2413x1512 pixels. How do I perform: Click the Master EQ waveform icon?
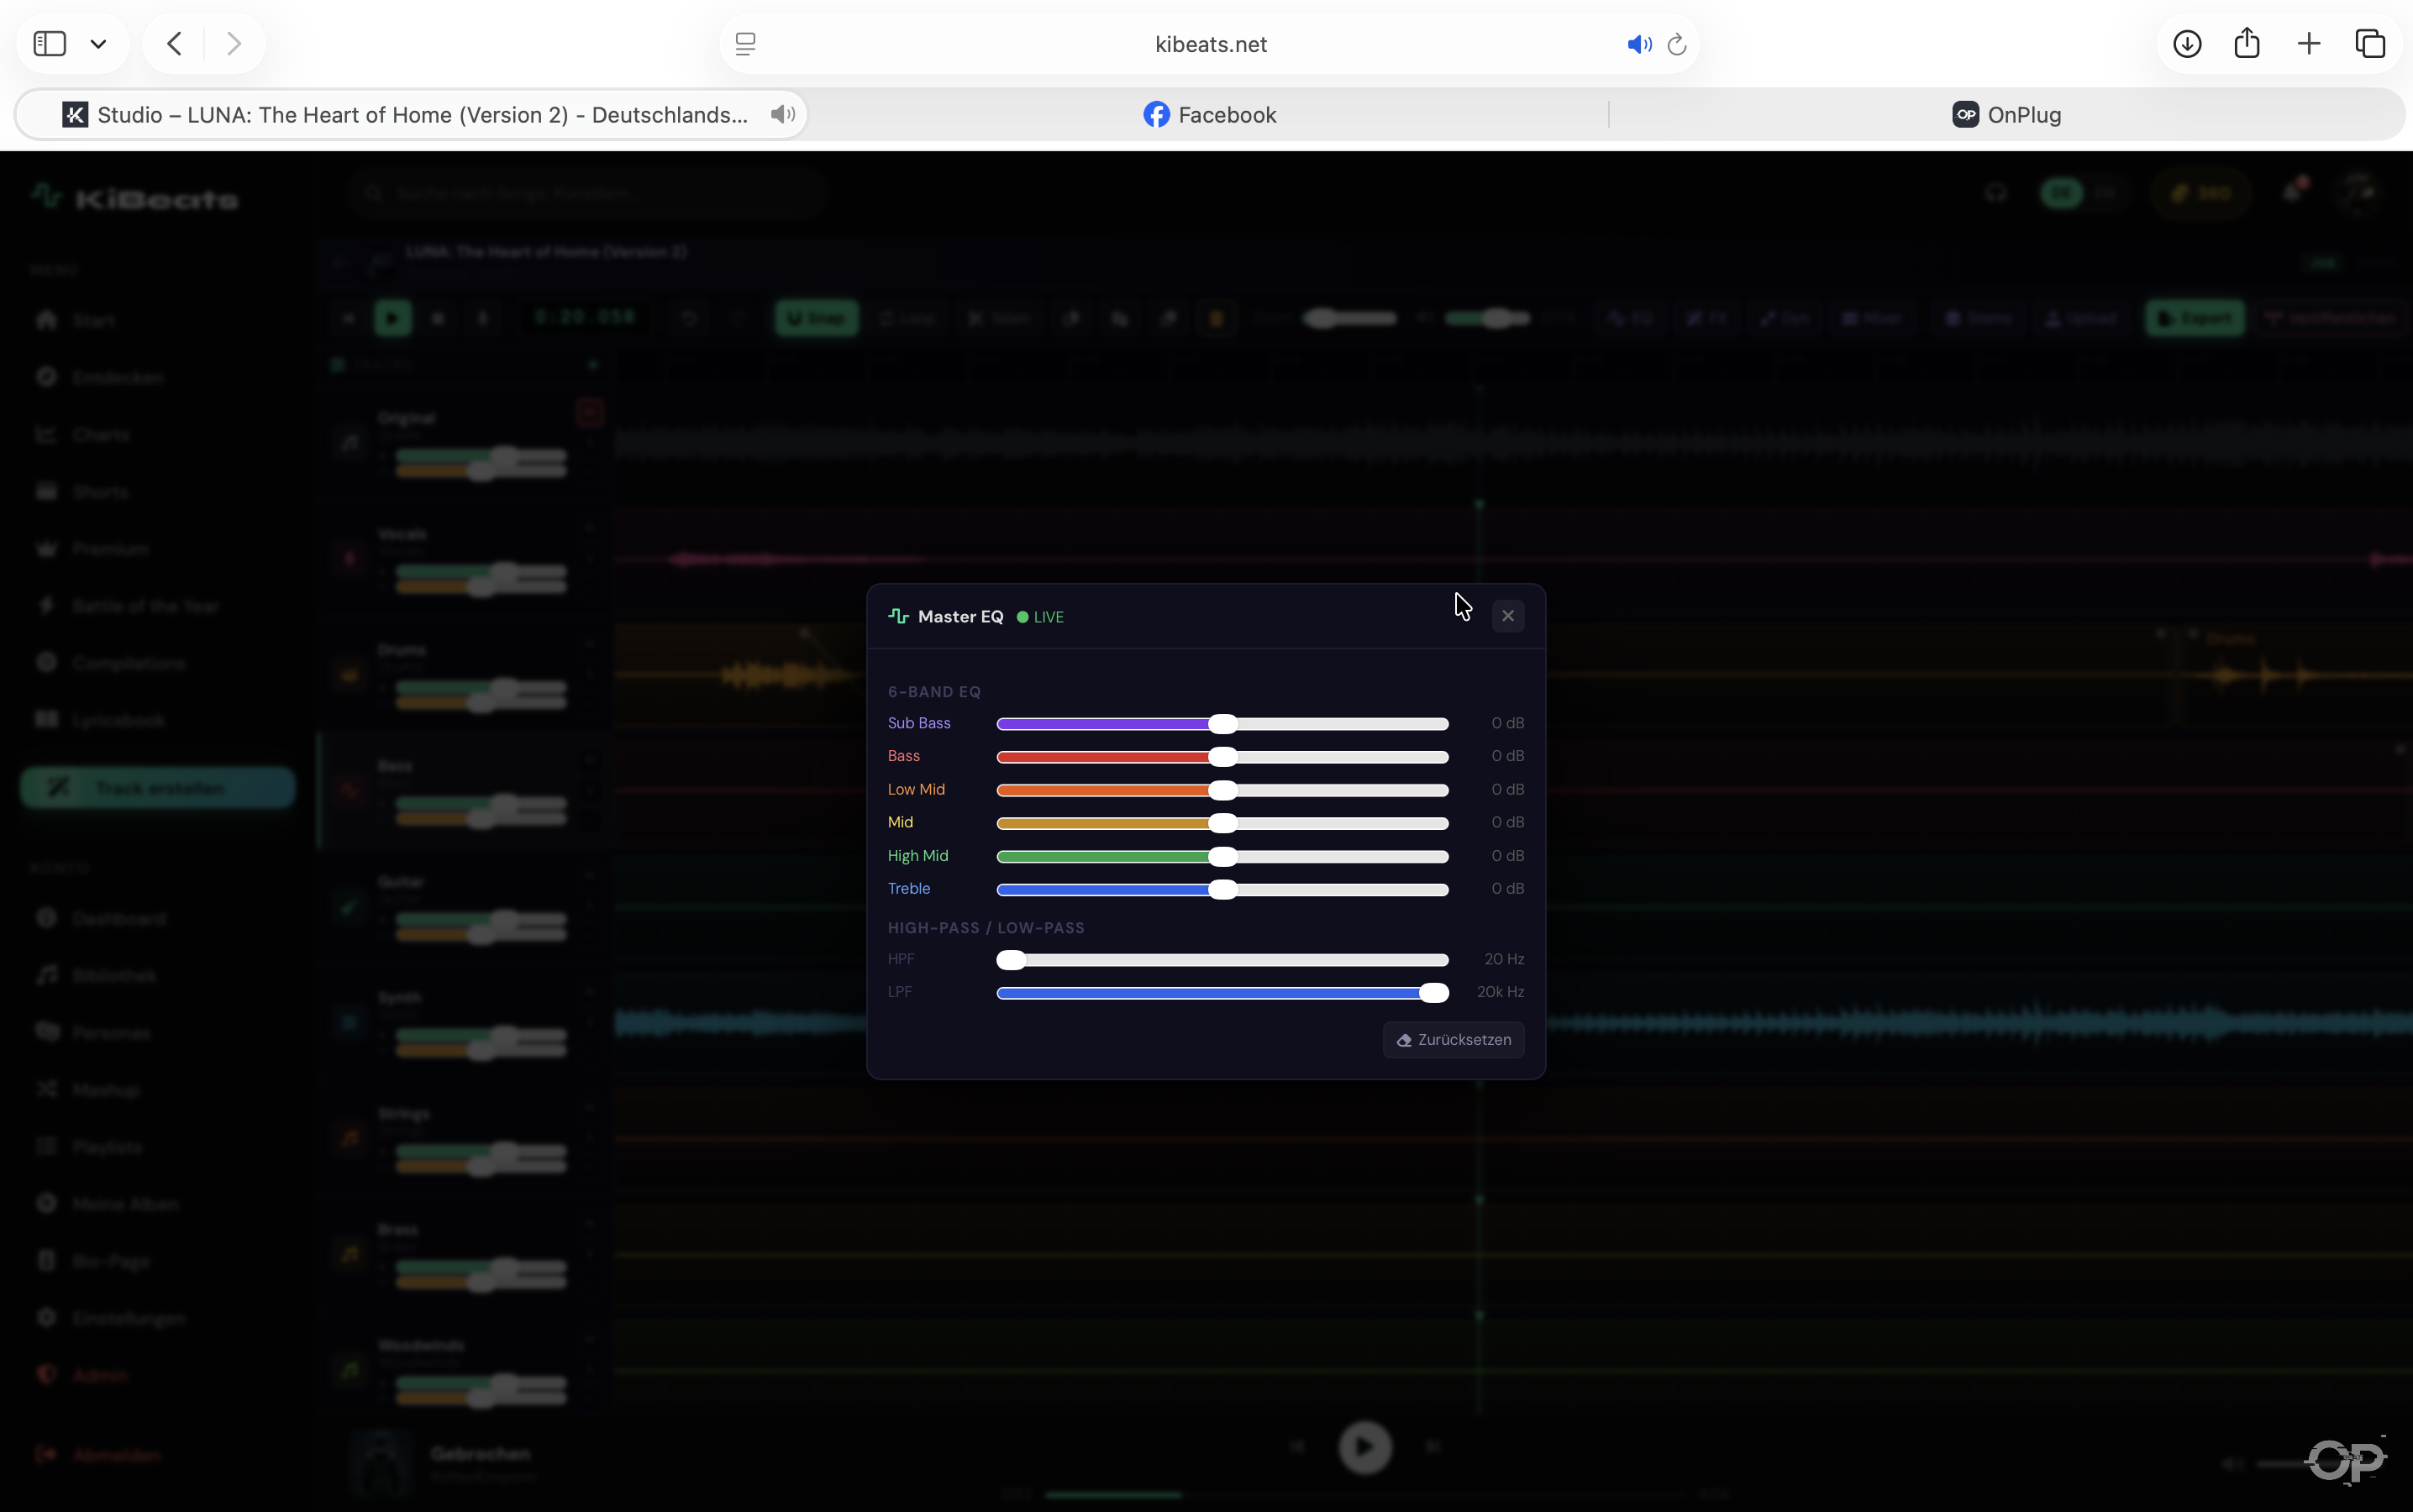coord(898,616)
